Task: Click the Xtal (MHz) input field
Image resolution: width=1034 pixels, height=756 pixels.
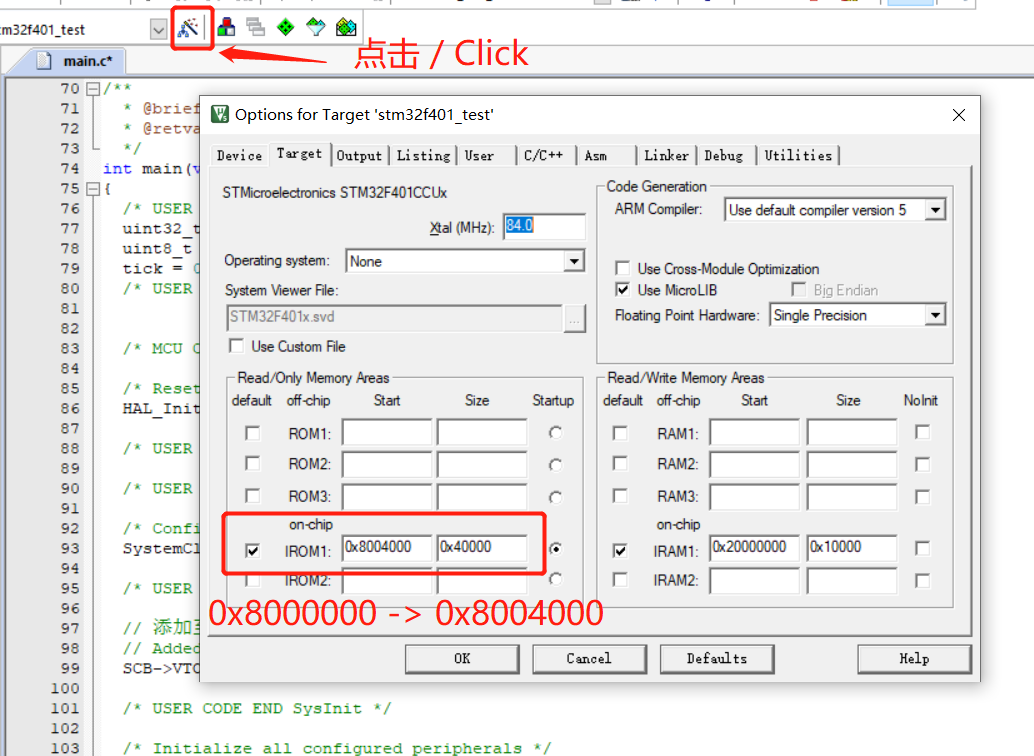Action: point(544,226)
